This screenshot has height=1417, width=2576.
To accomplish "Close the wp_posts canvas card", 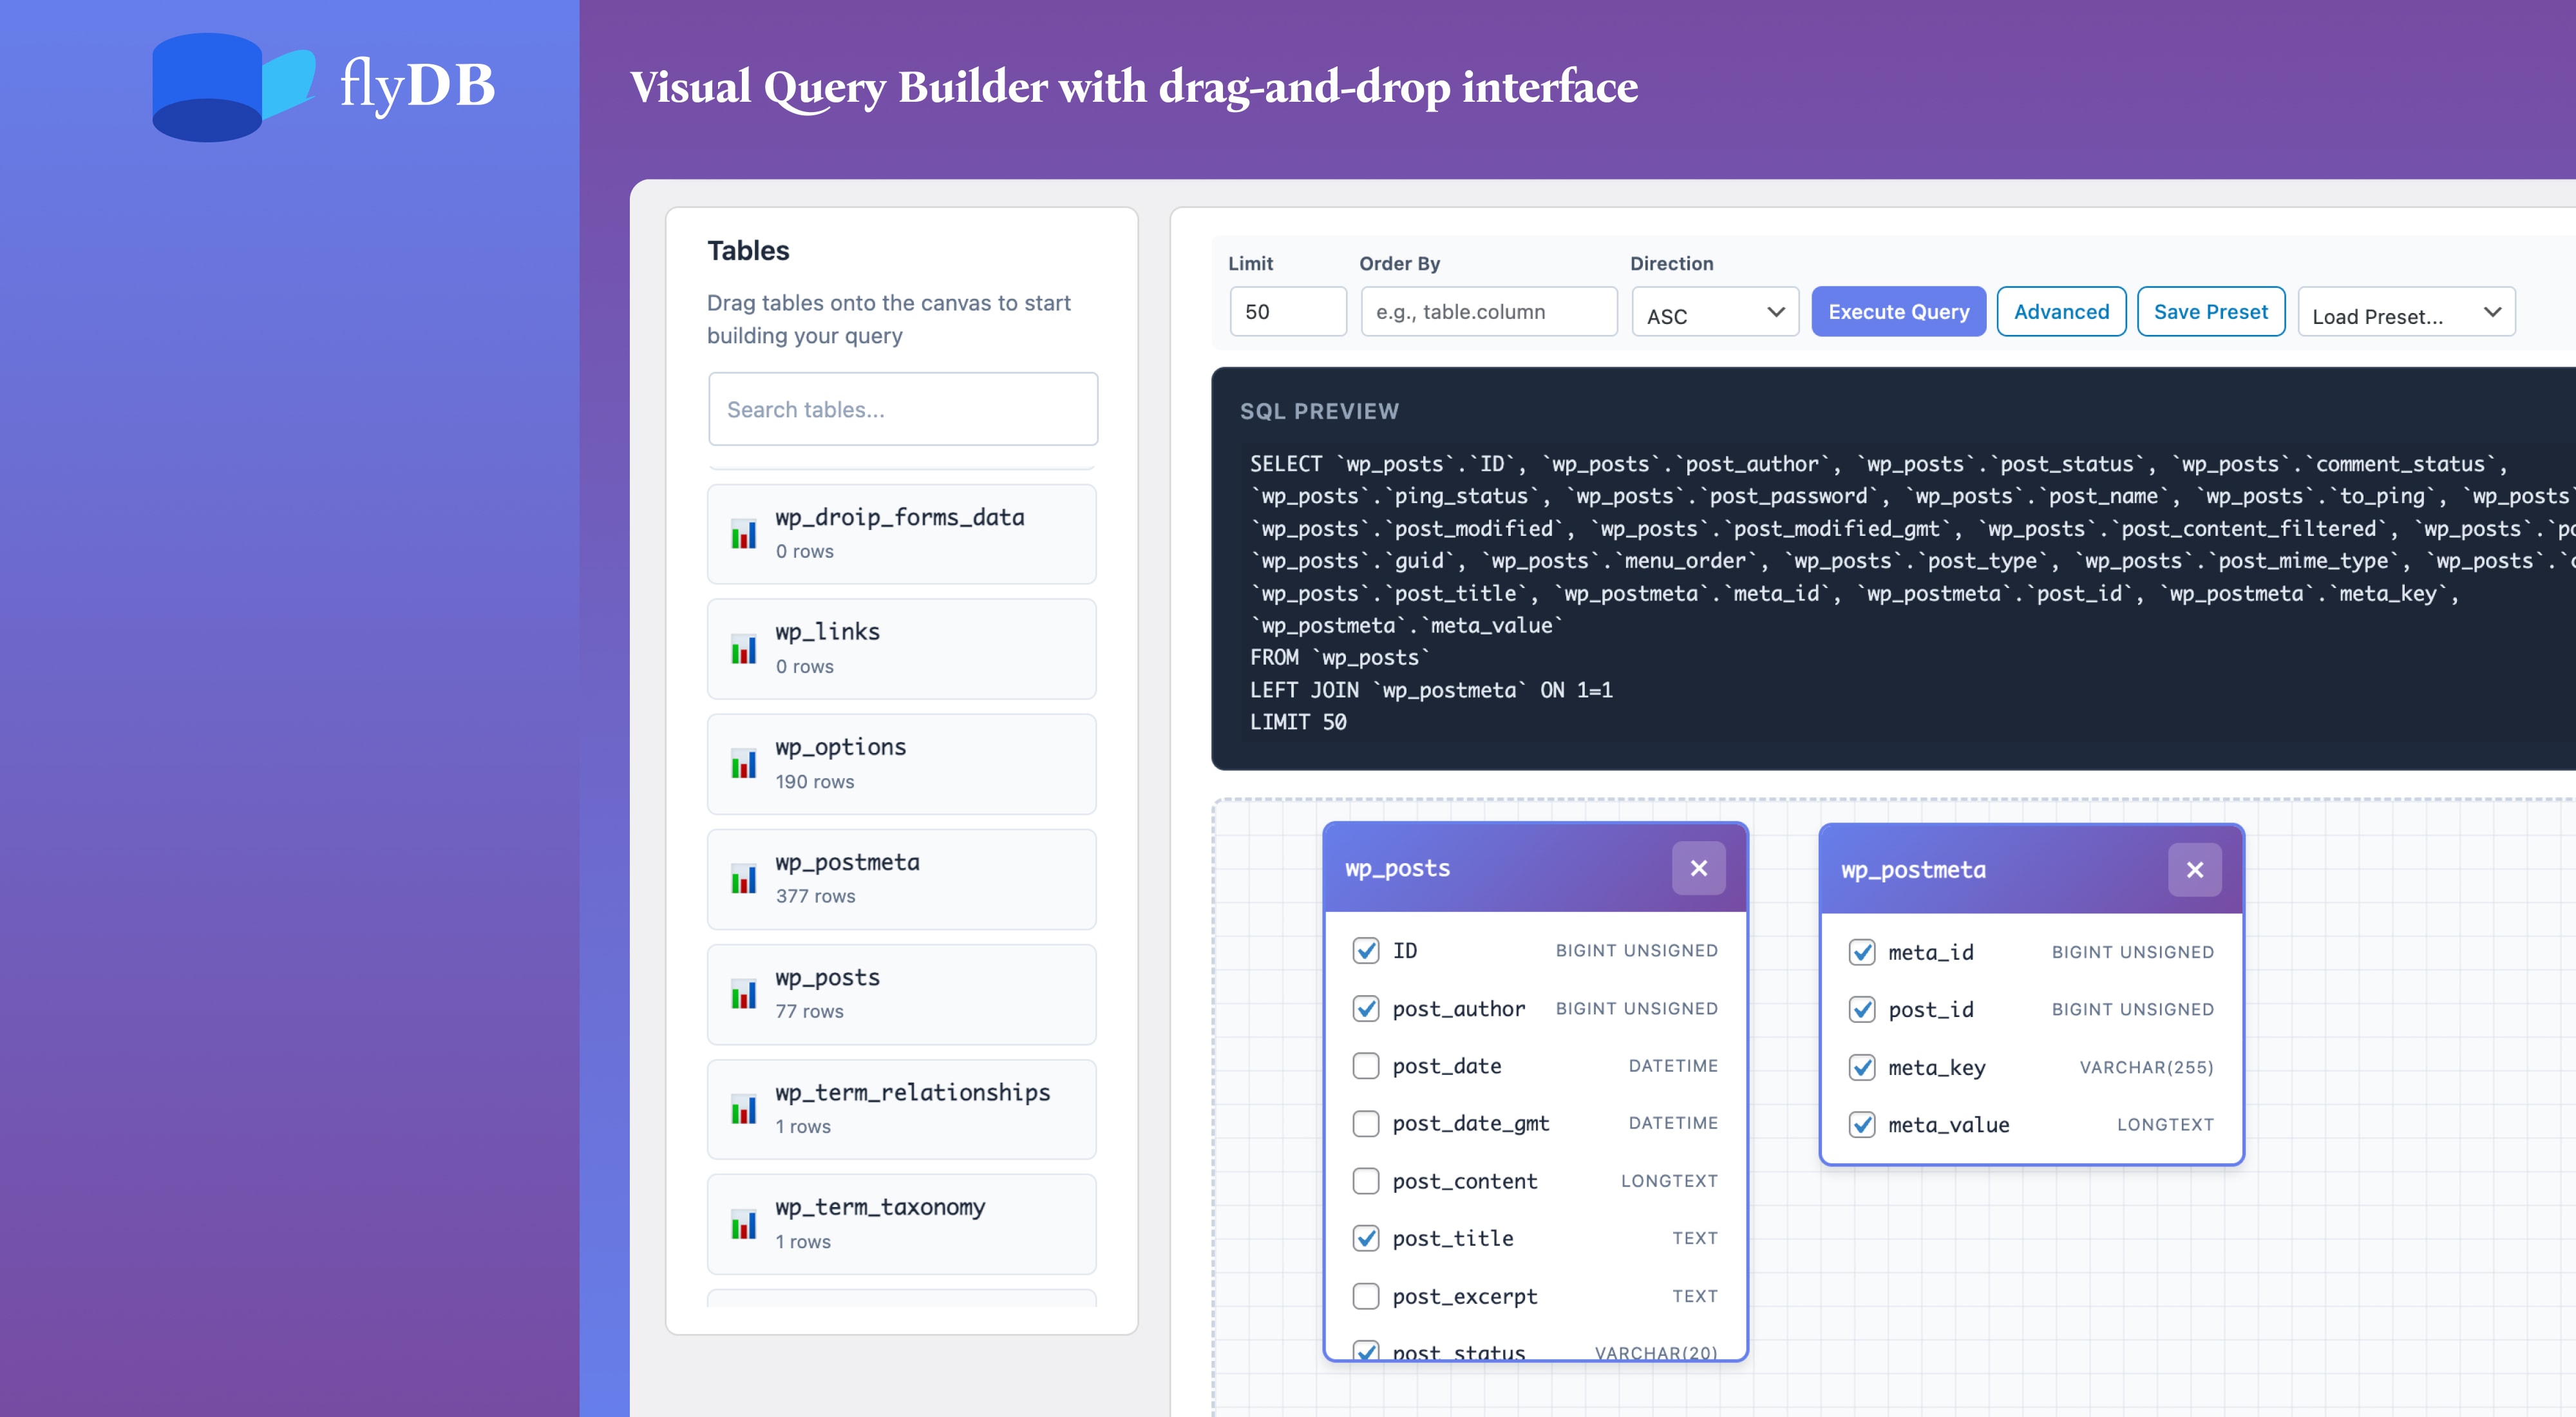I will pos(1698,868).
